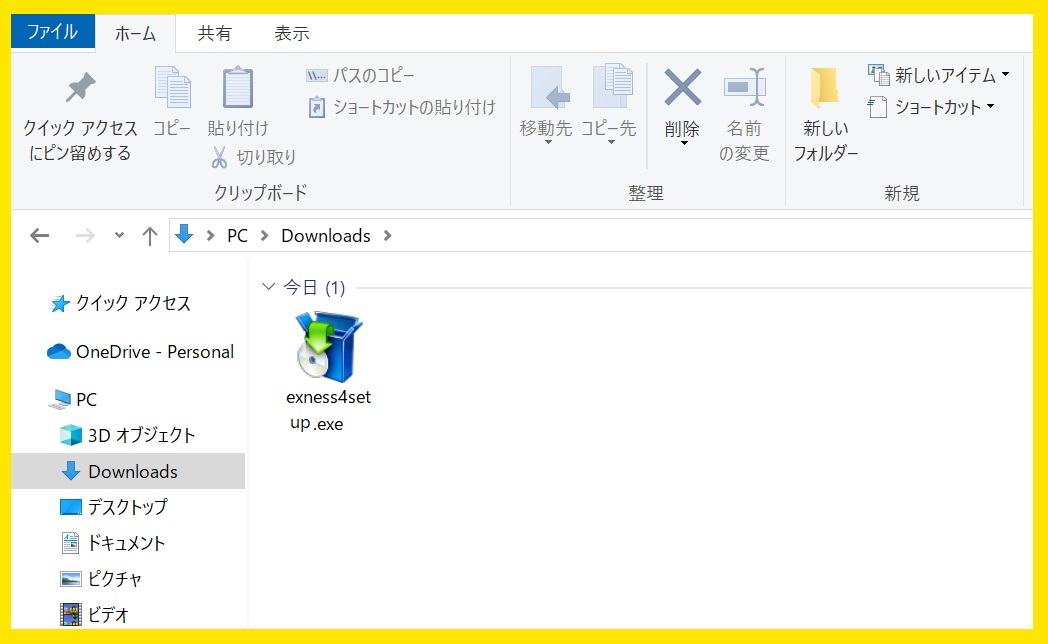Select the exness4setup.exe file icon

(327, 345)
